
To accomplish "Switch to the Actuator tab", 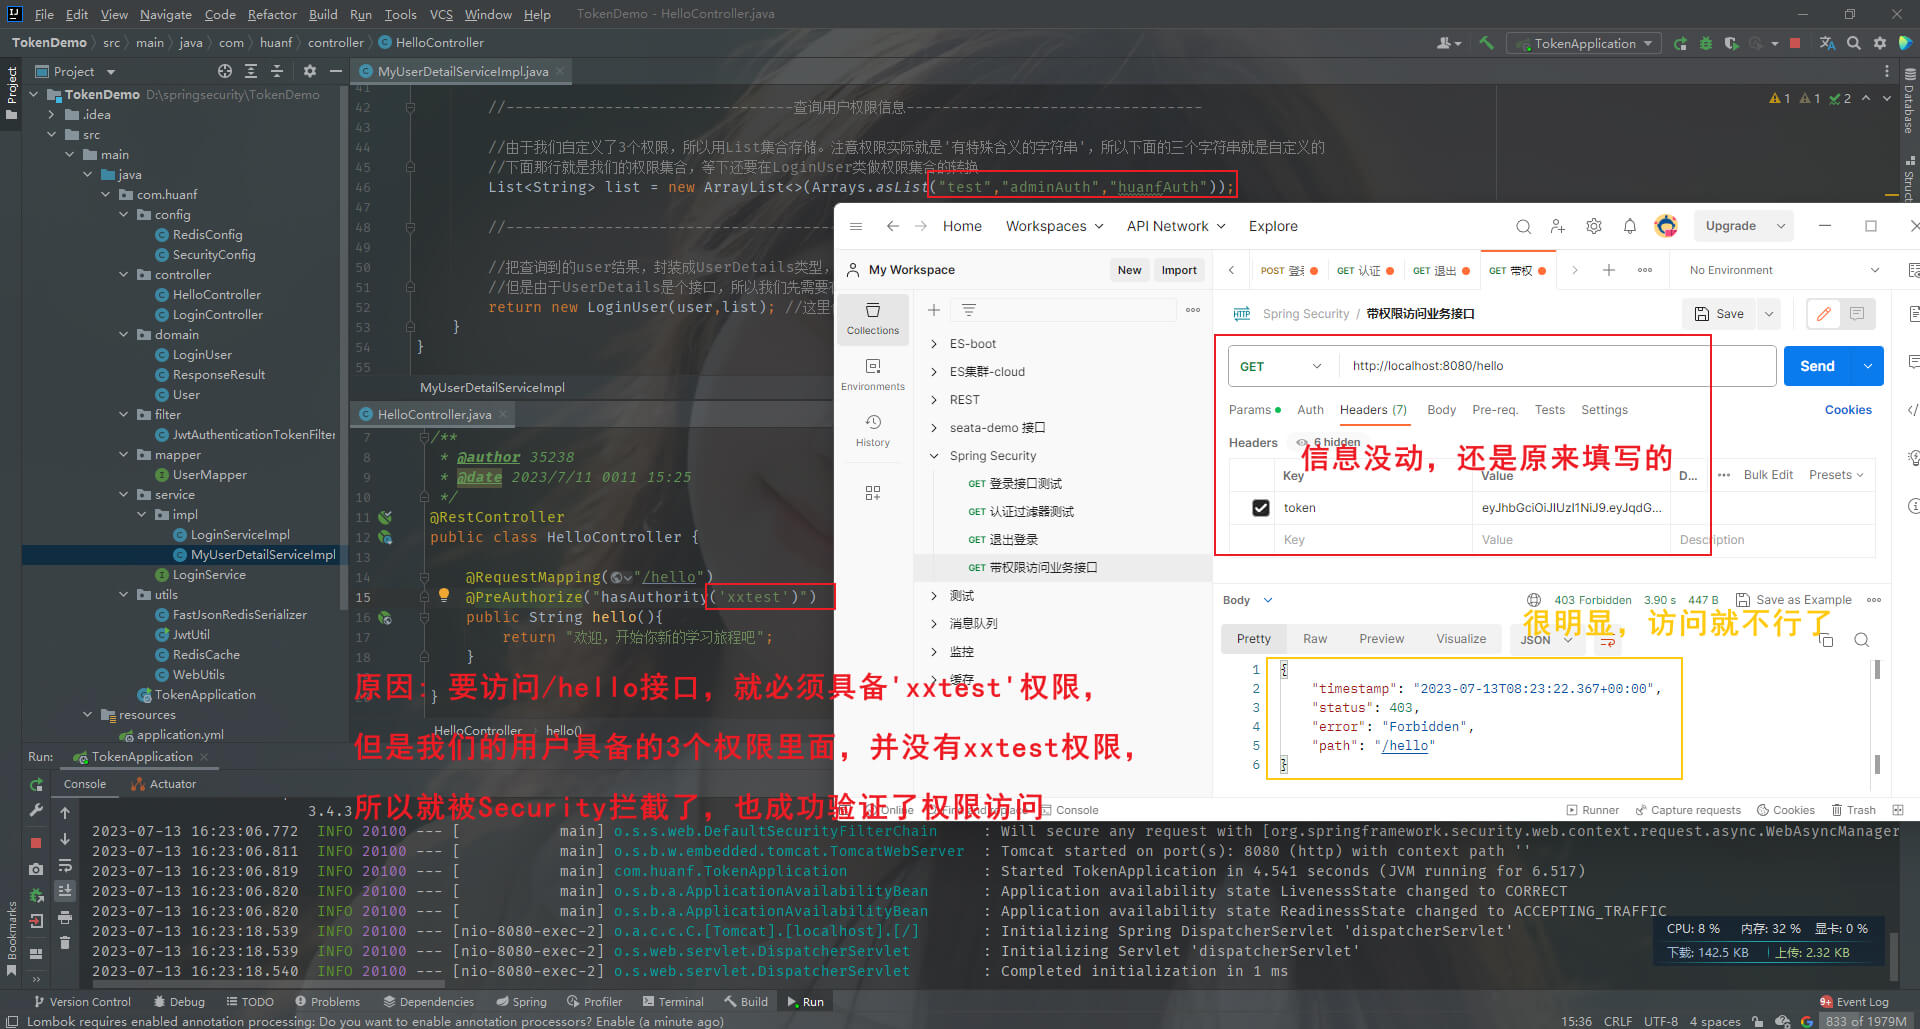I will click(163, 784).
